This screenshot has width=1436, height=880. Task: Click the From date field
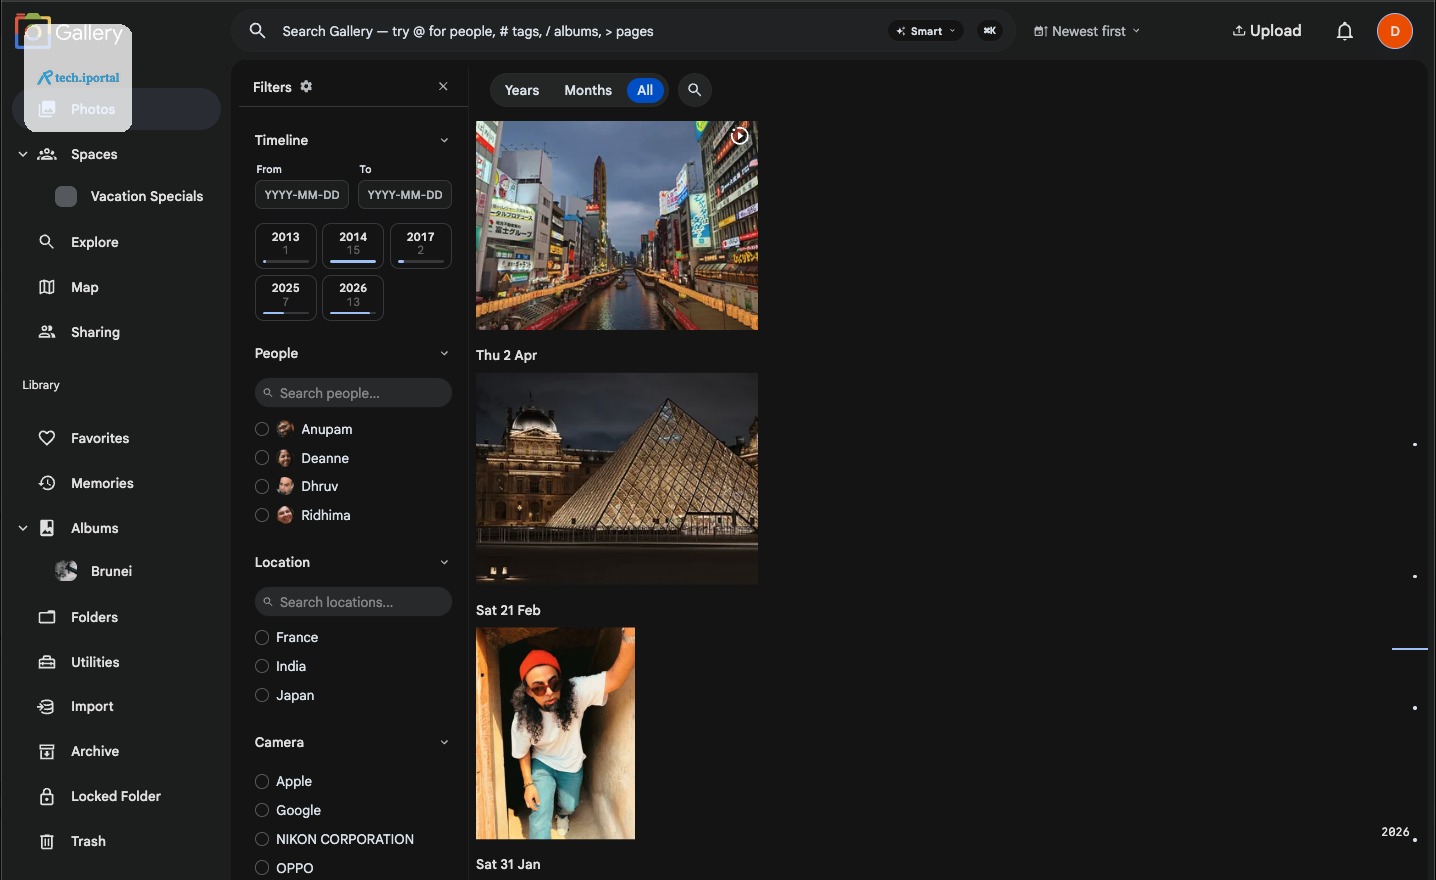click(x=302, y=195)
